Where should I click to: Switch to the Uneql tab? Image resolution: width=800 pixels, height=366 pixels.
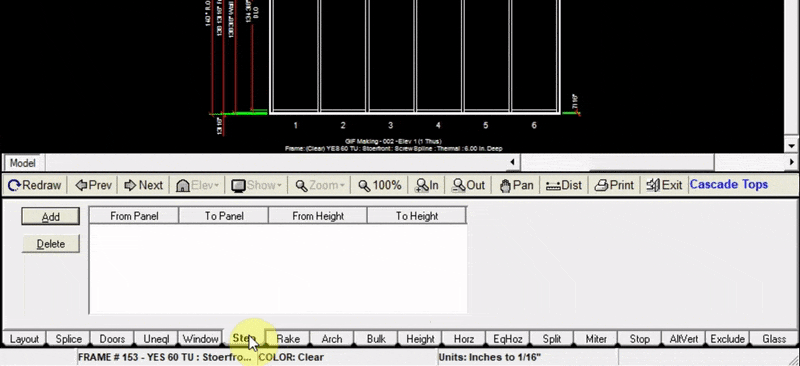click(x=157, y=339)
